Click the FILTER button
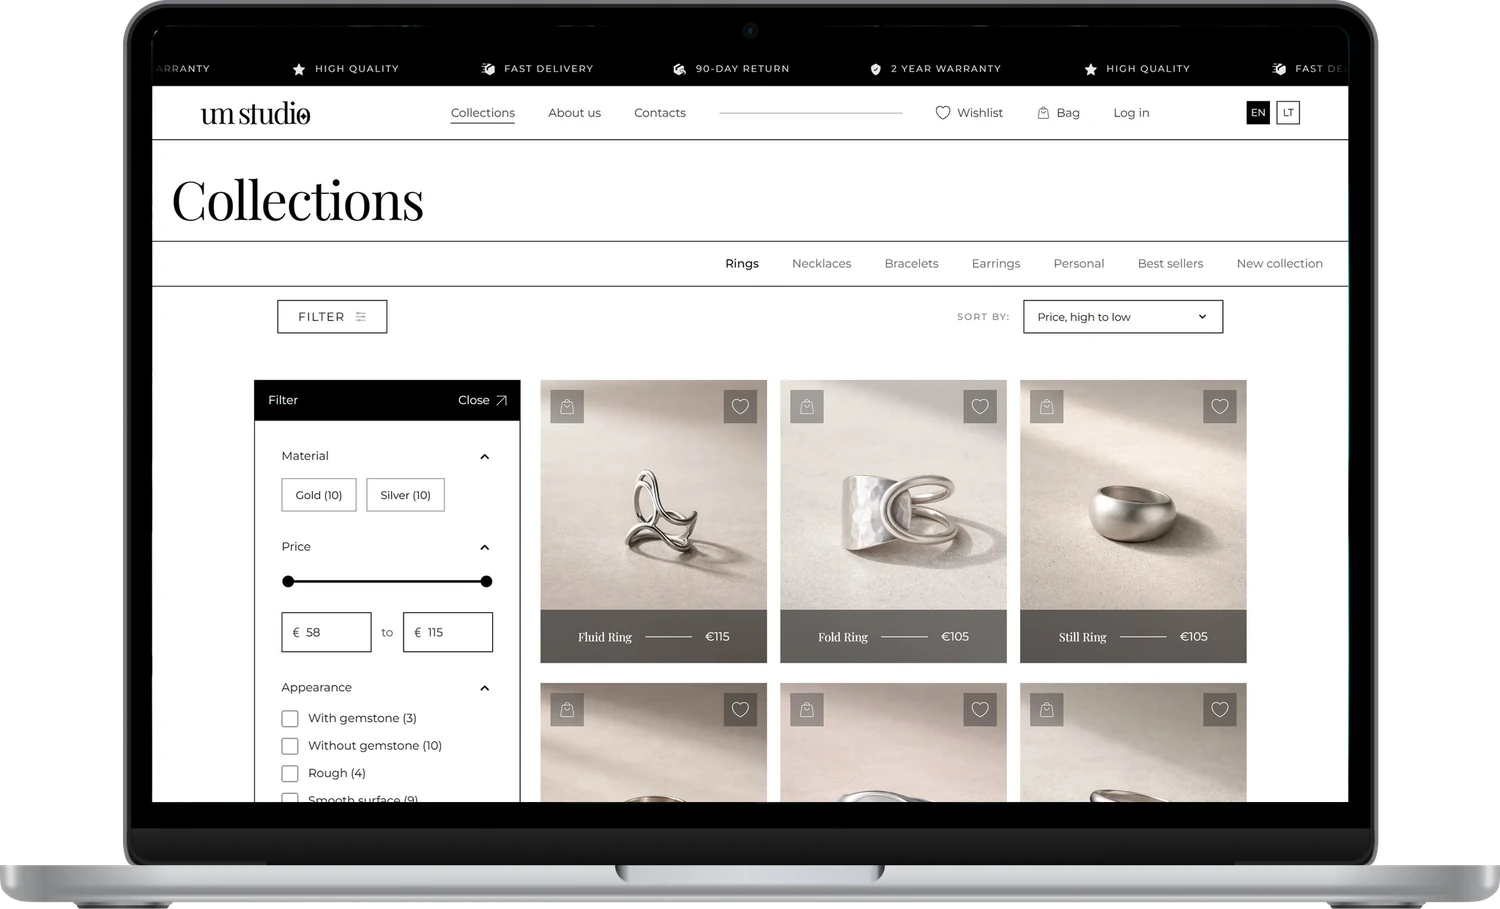The height and width of the screenshot is (909, 1500). pyautogui.click(x=332, y=317)
